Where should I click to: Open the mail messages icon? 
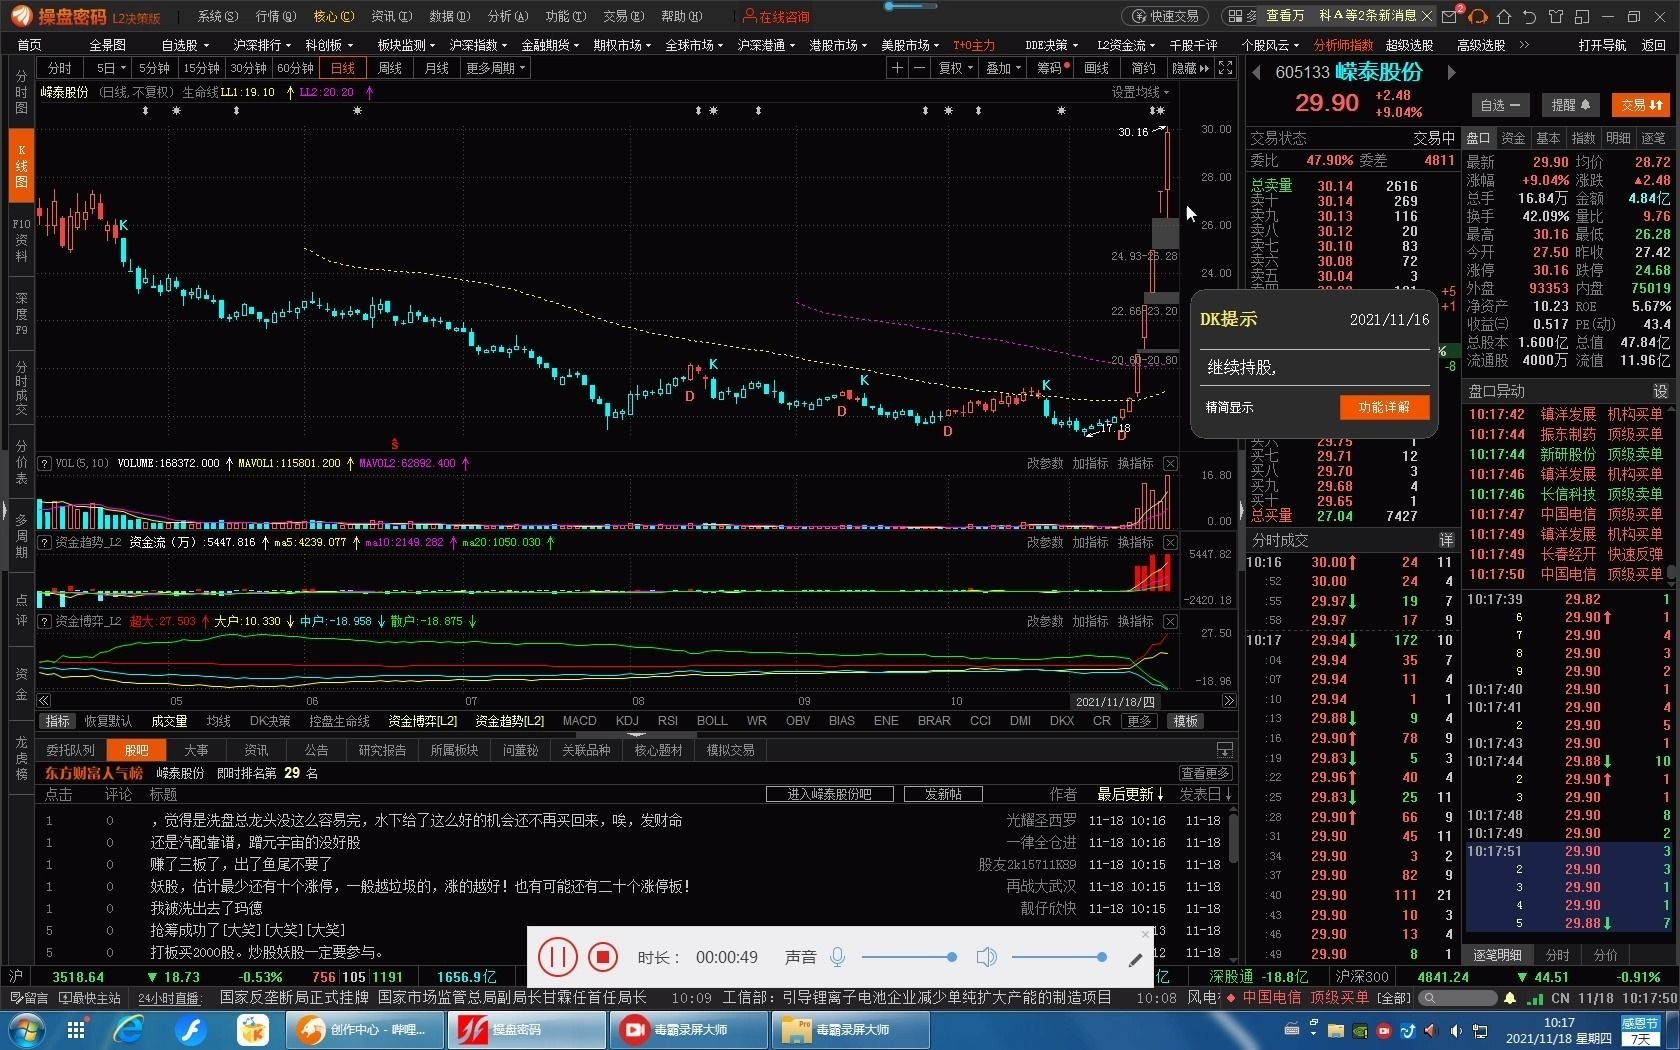[1451, 16]
